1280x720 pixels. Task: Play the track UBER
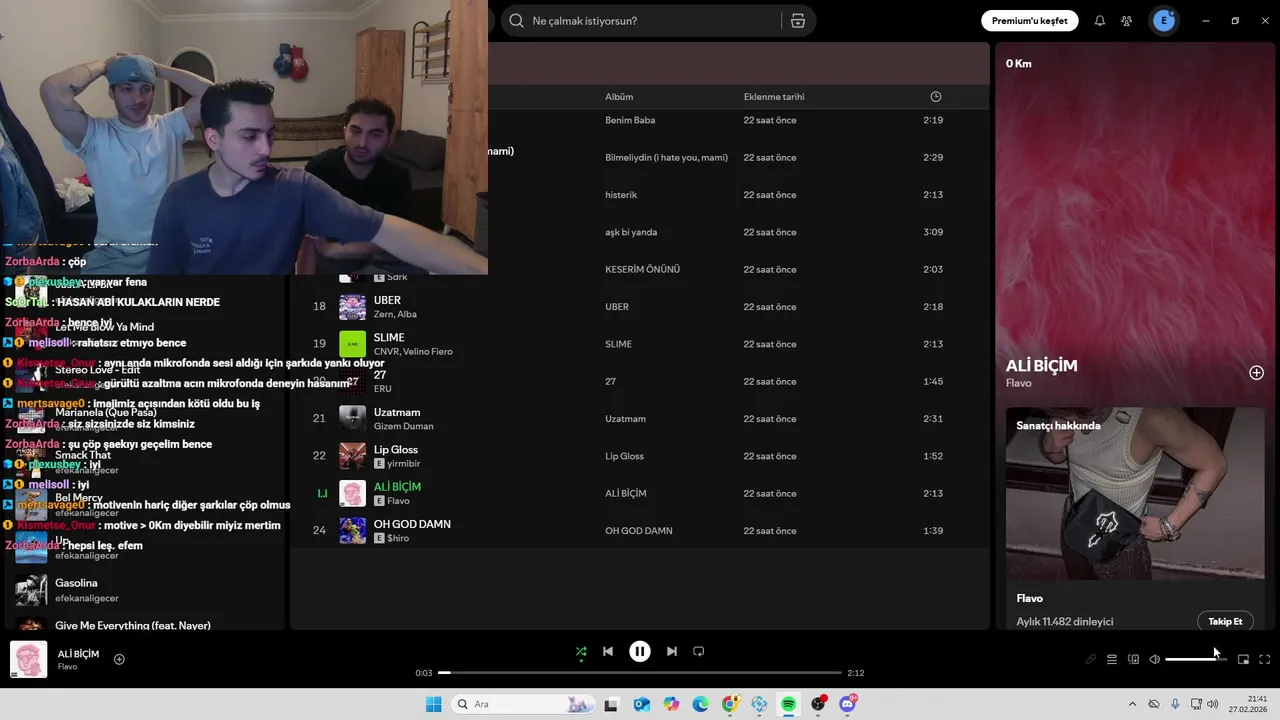pyautogui.click(x=387, y=300)
